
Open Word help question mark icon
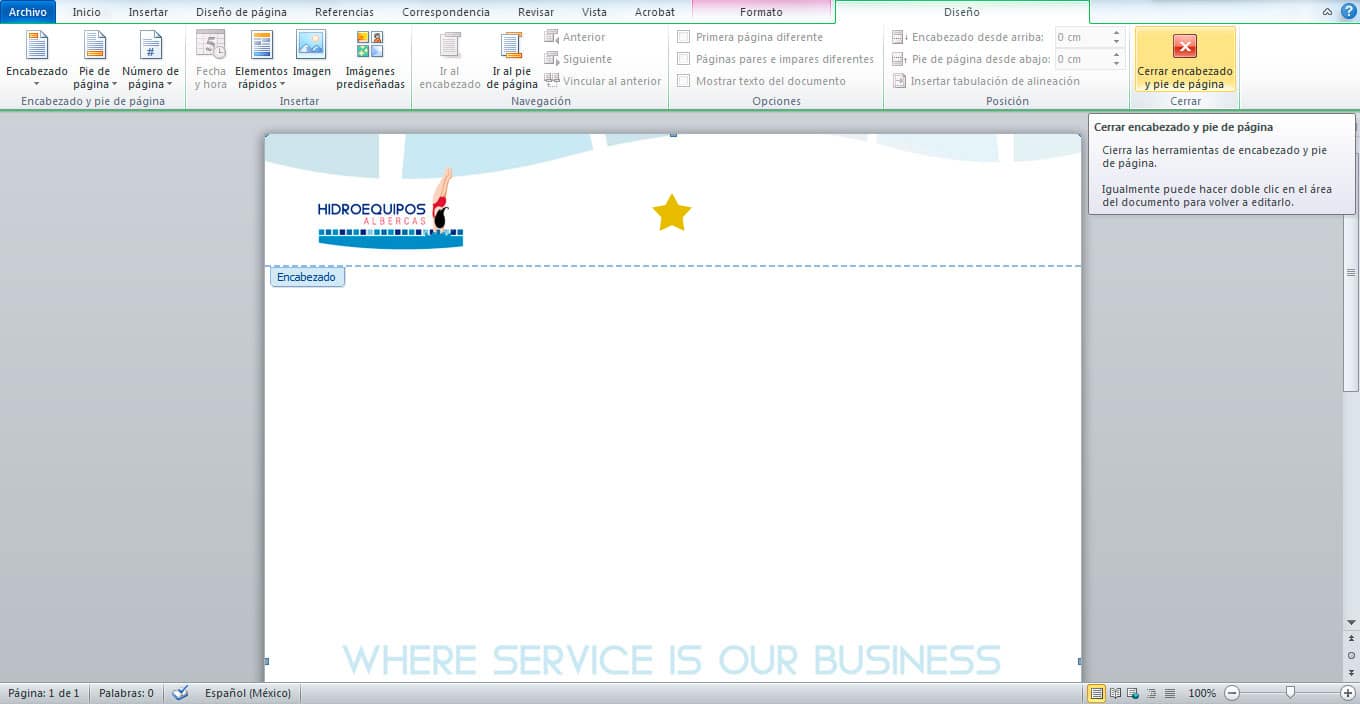click(1348, 12)
